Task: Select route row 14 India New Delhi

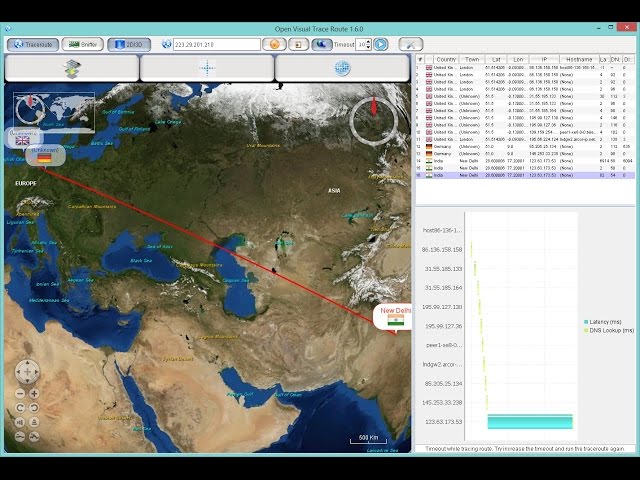Action: tap(525, 161)
